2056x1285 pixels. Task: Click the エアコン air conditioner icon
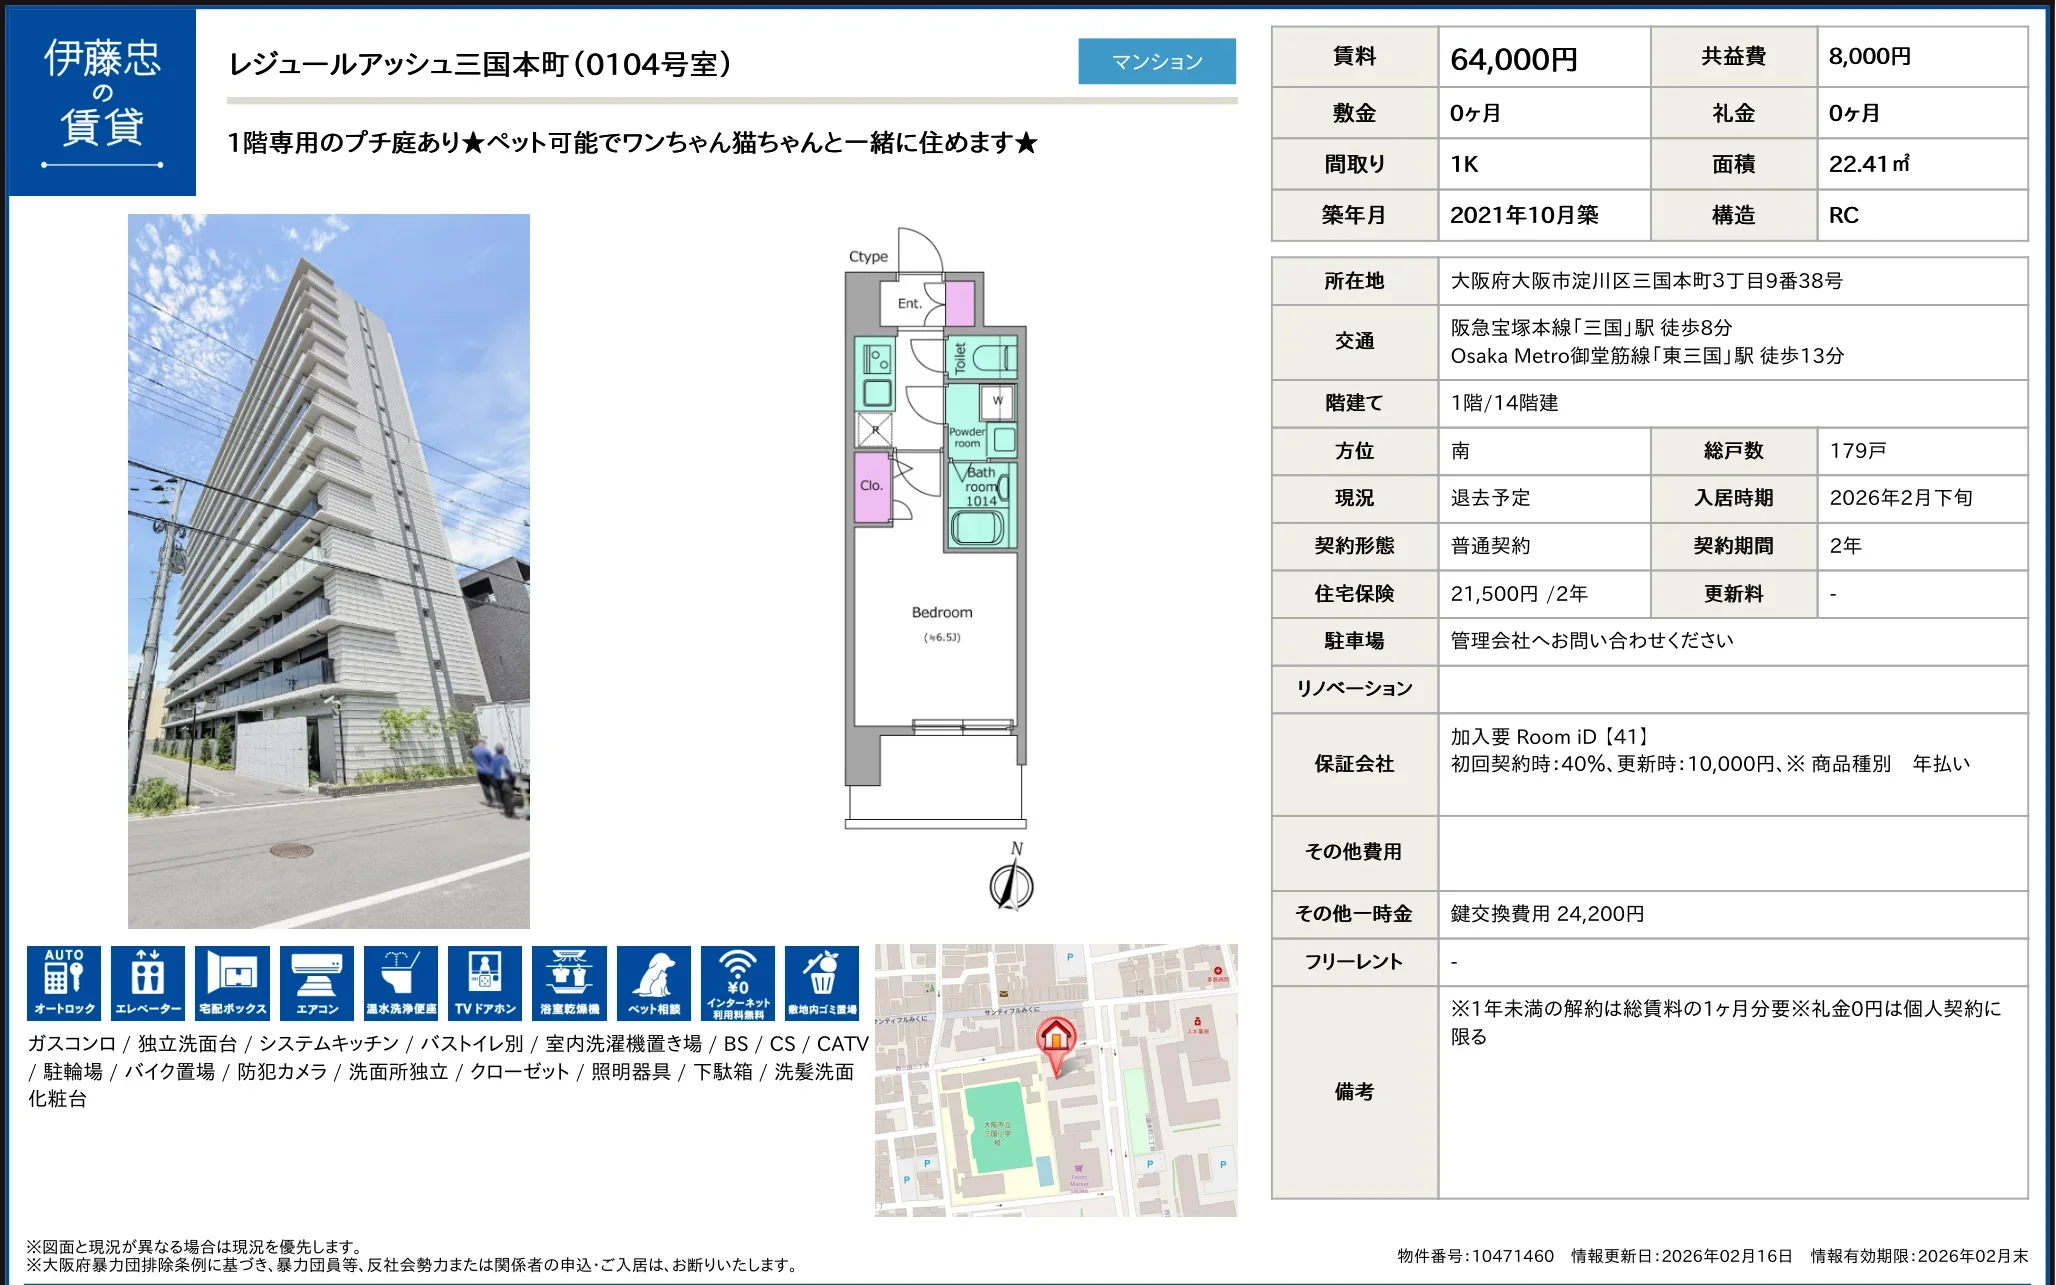click(316, 982)
